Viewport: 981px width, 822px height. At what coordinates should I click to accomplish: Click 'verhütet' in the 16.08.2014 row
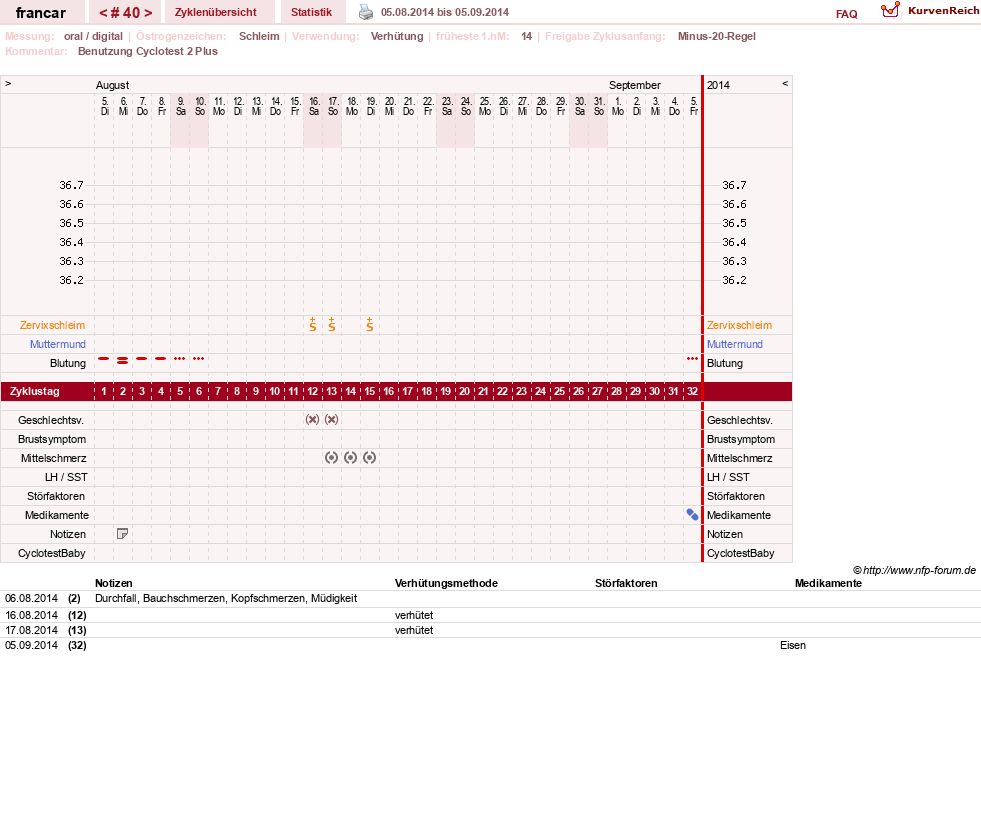pyautogui.click(x=414, y=615)
